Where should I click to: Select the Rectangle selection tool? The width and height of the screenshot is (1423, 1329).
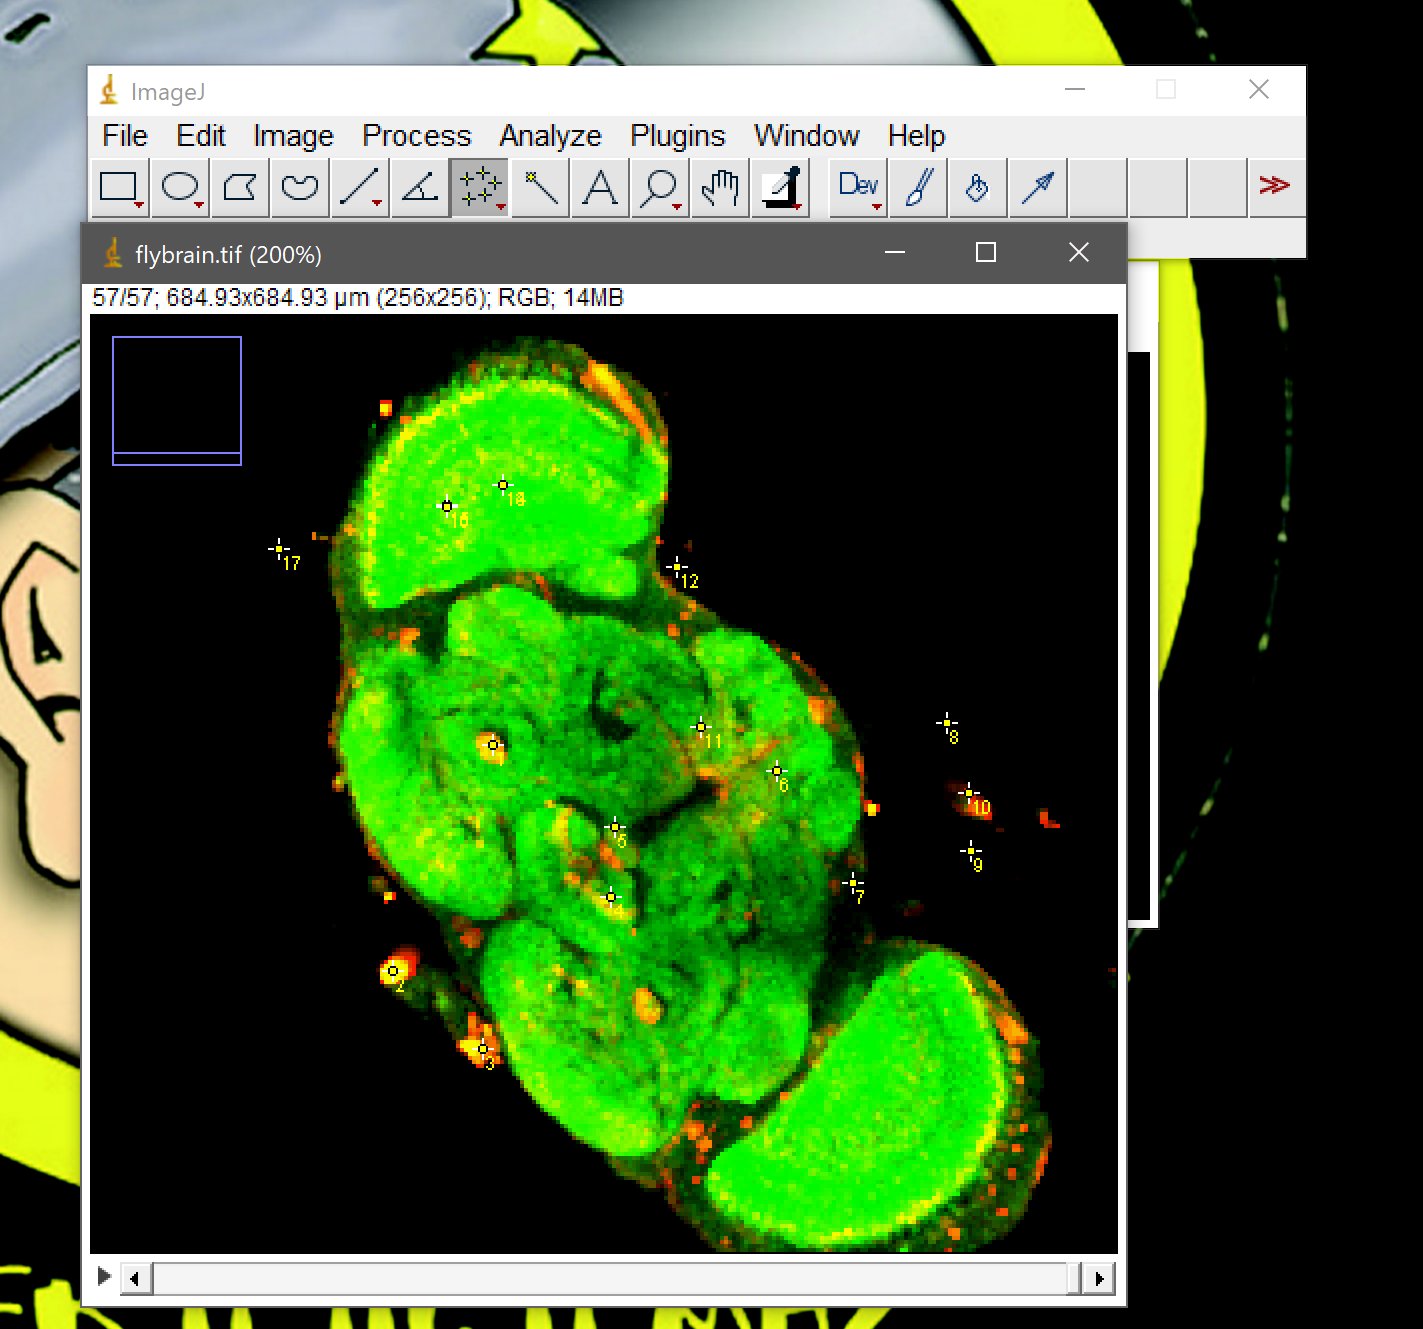point(120,187)
